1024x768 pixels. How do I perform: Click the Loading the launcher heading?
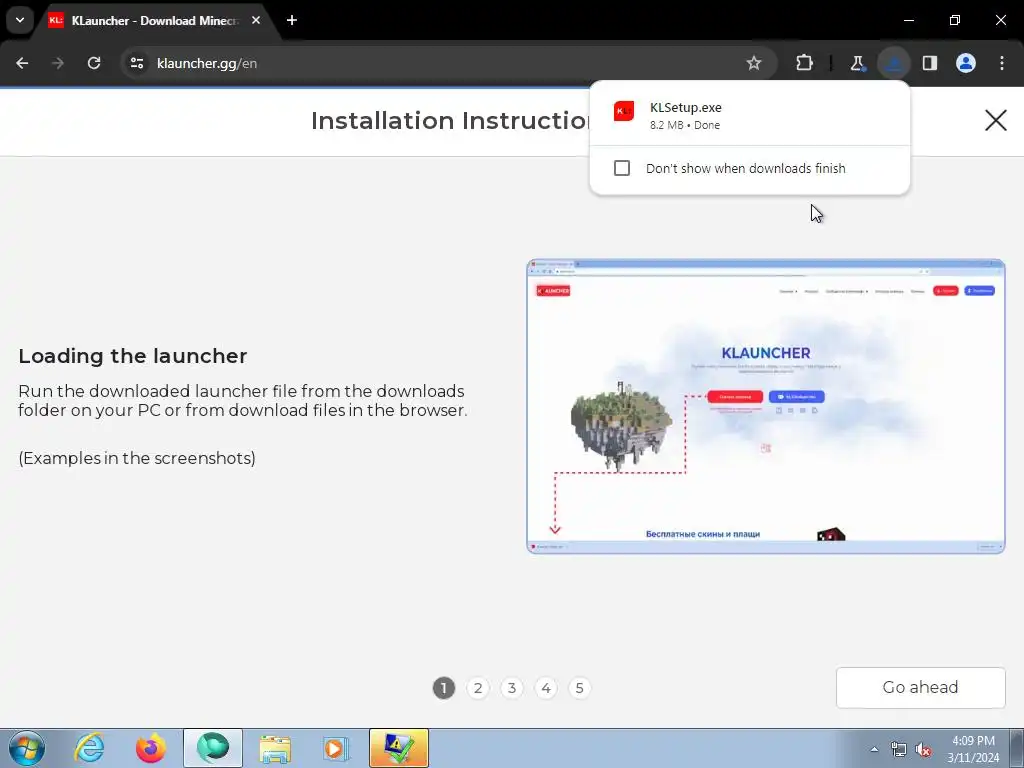click(133, 356)
